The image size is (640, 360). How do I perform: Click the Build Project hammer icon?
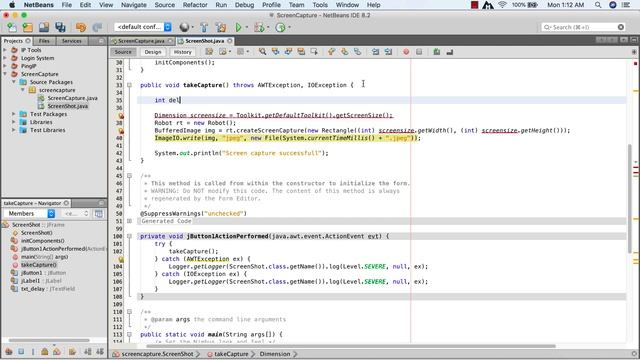pos(204,27)
